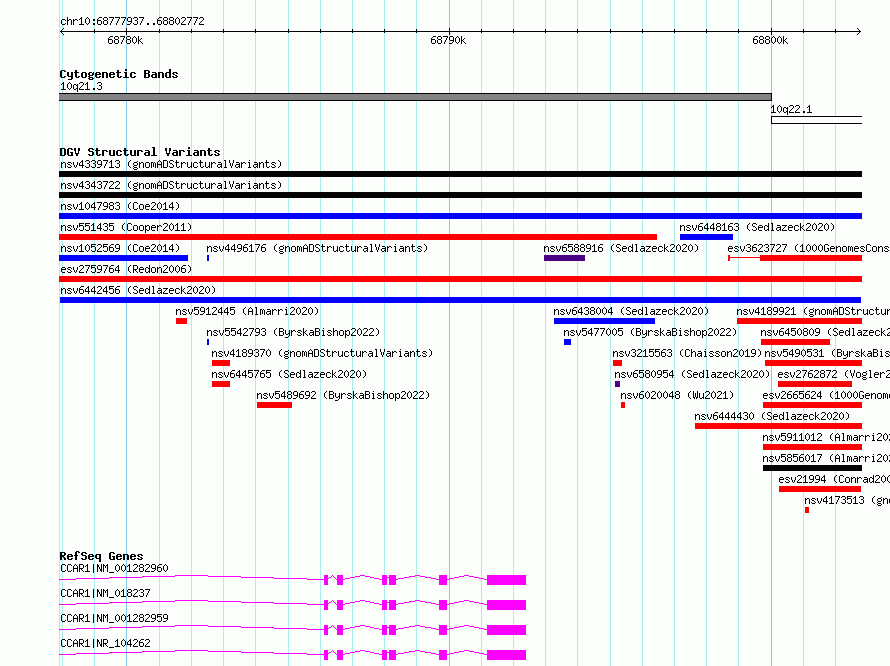Select the 10q22.1 cytogenetic band box

click(x=816, y=120)
